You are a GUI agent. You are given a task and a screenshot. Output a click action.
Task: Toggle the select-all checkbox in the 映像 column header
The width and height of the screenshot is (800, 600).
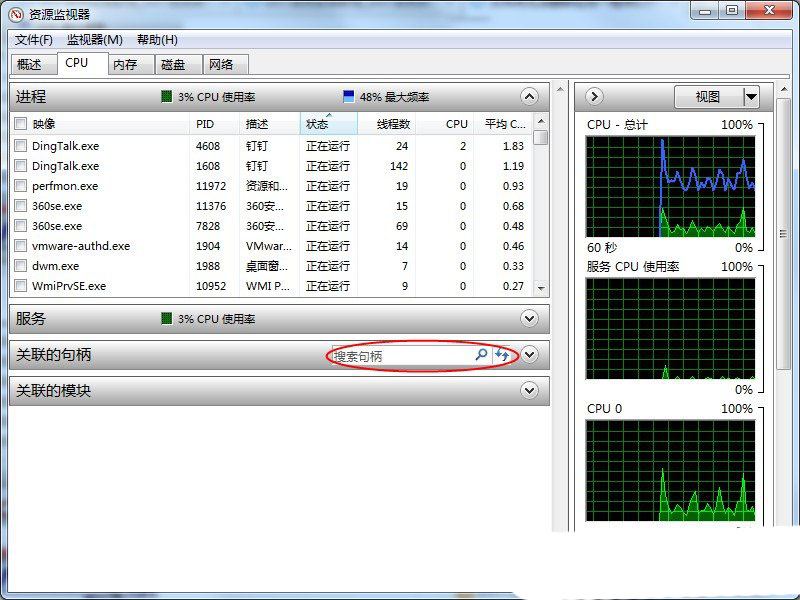coord(21,124)
